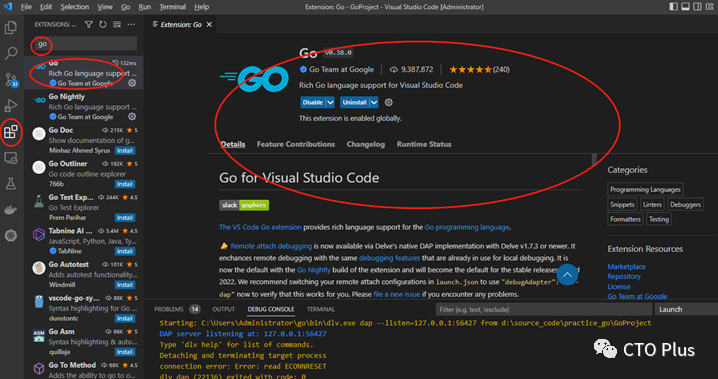Image resolution: width=718 pixels, height=379 pixels.
Task: Switch to the Feature Contributions tab
Action: click(296, 144)
